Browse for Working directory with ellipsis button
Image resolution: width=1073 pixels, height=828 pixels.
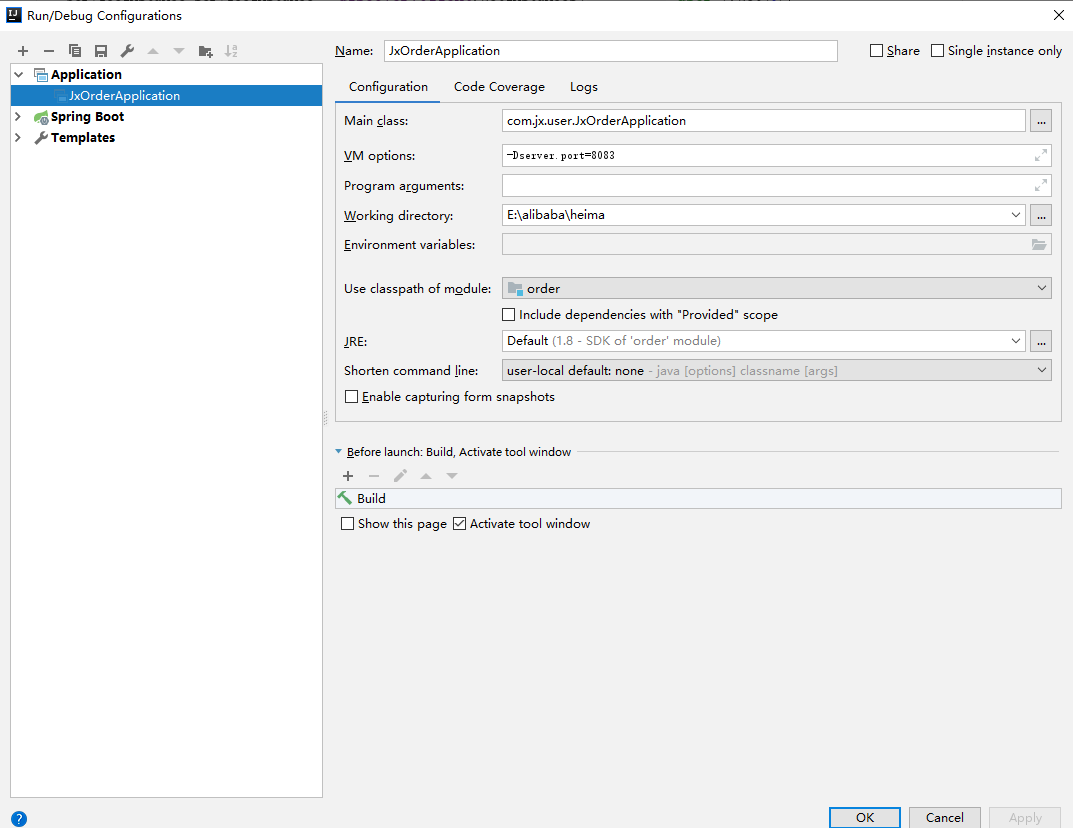tap(1041, 215)
